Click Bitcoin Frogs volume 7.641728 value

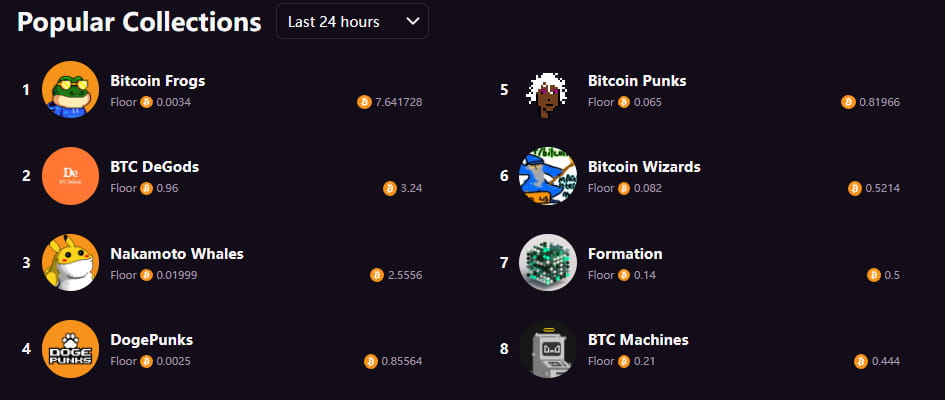397,102
